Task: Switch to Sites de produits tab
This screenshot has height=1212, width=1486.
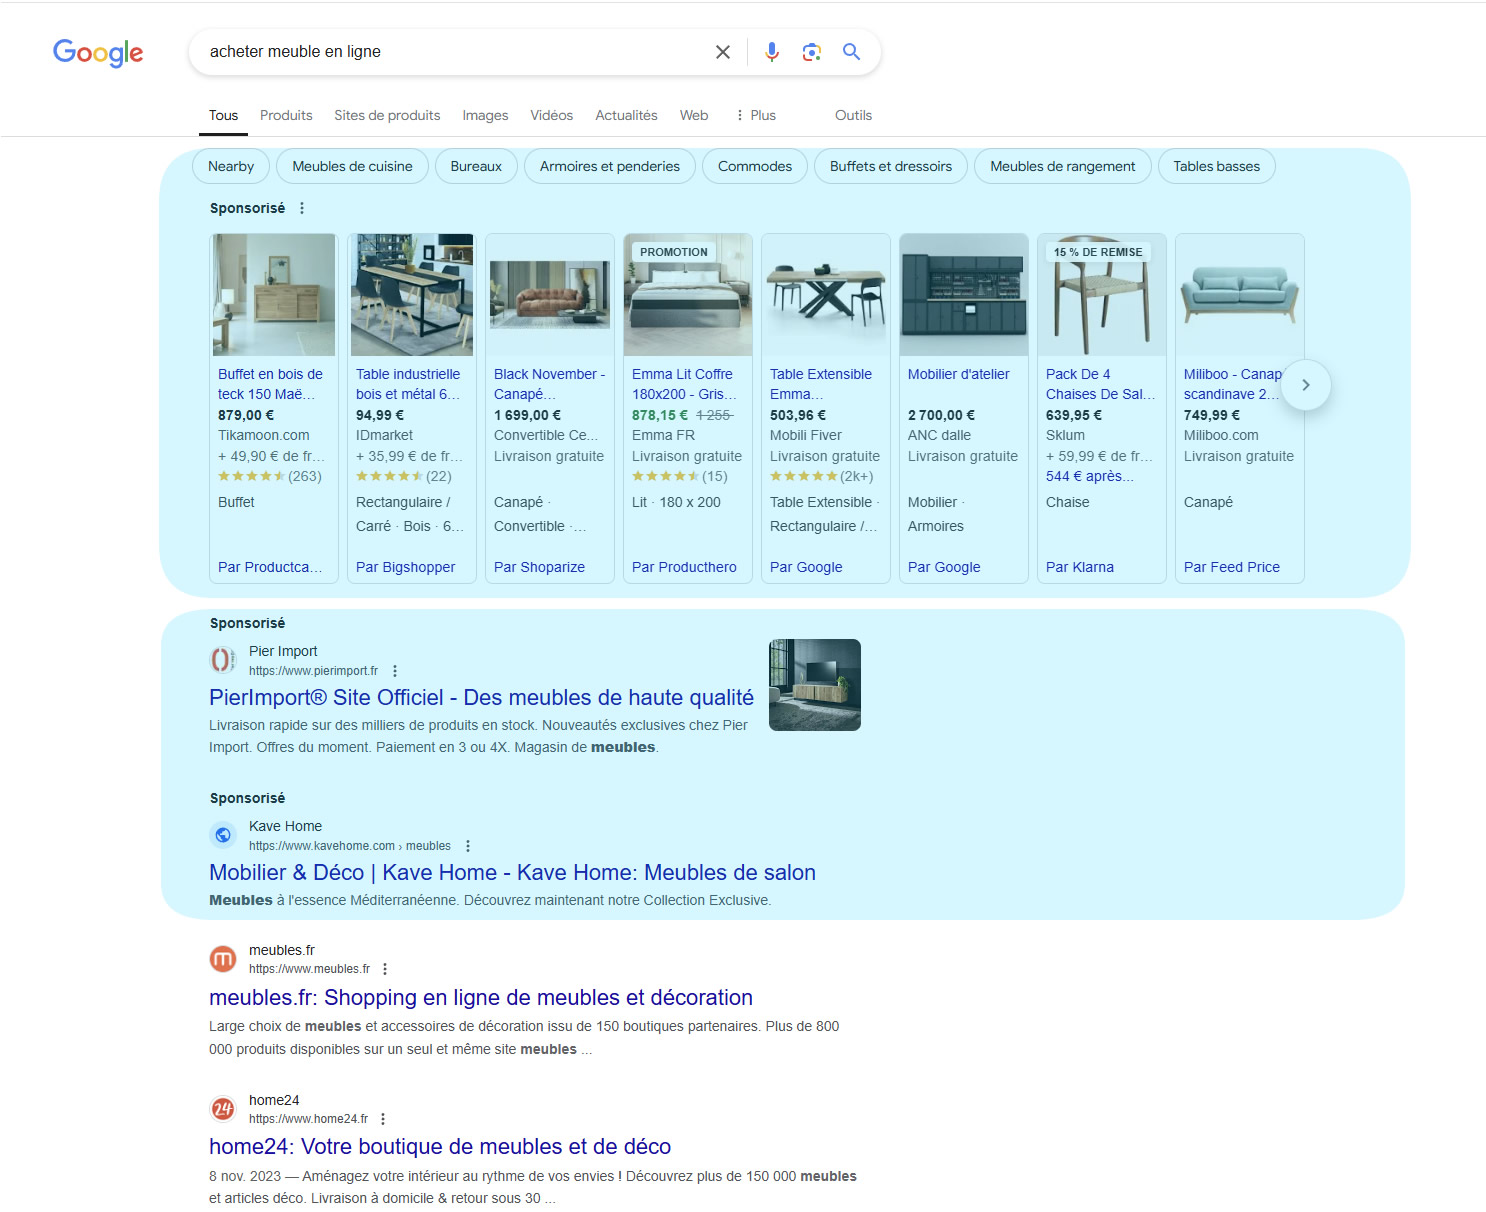Action: (x=387, y=115)
